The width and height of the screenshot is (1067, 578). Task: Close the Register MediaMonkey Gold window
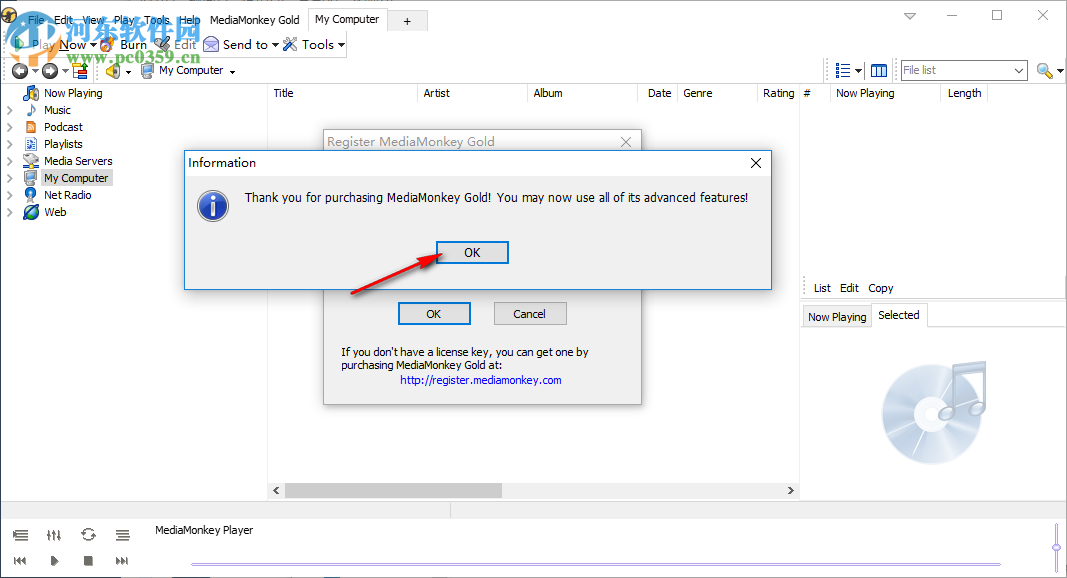626,142
